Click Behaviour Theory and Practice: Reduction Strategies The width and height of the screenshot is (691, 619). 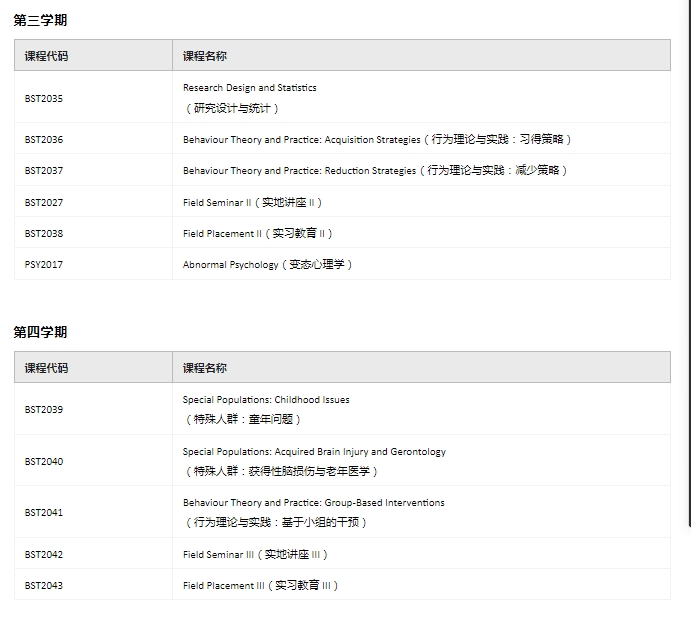(299, 171)
